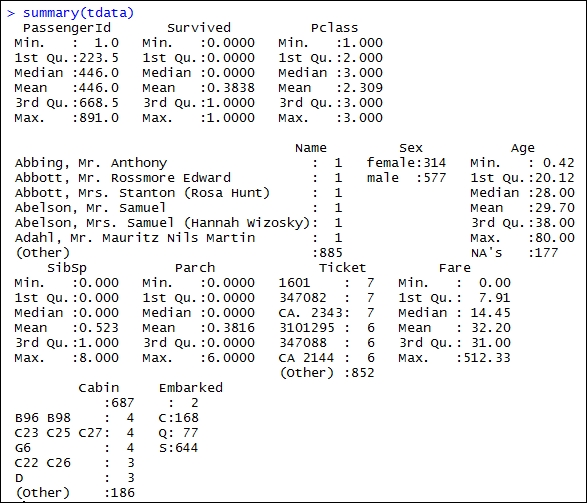Click the Pclass column header
Viewport: 587px width, 503px height.
[334, 28]
